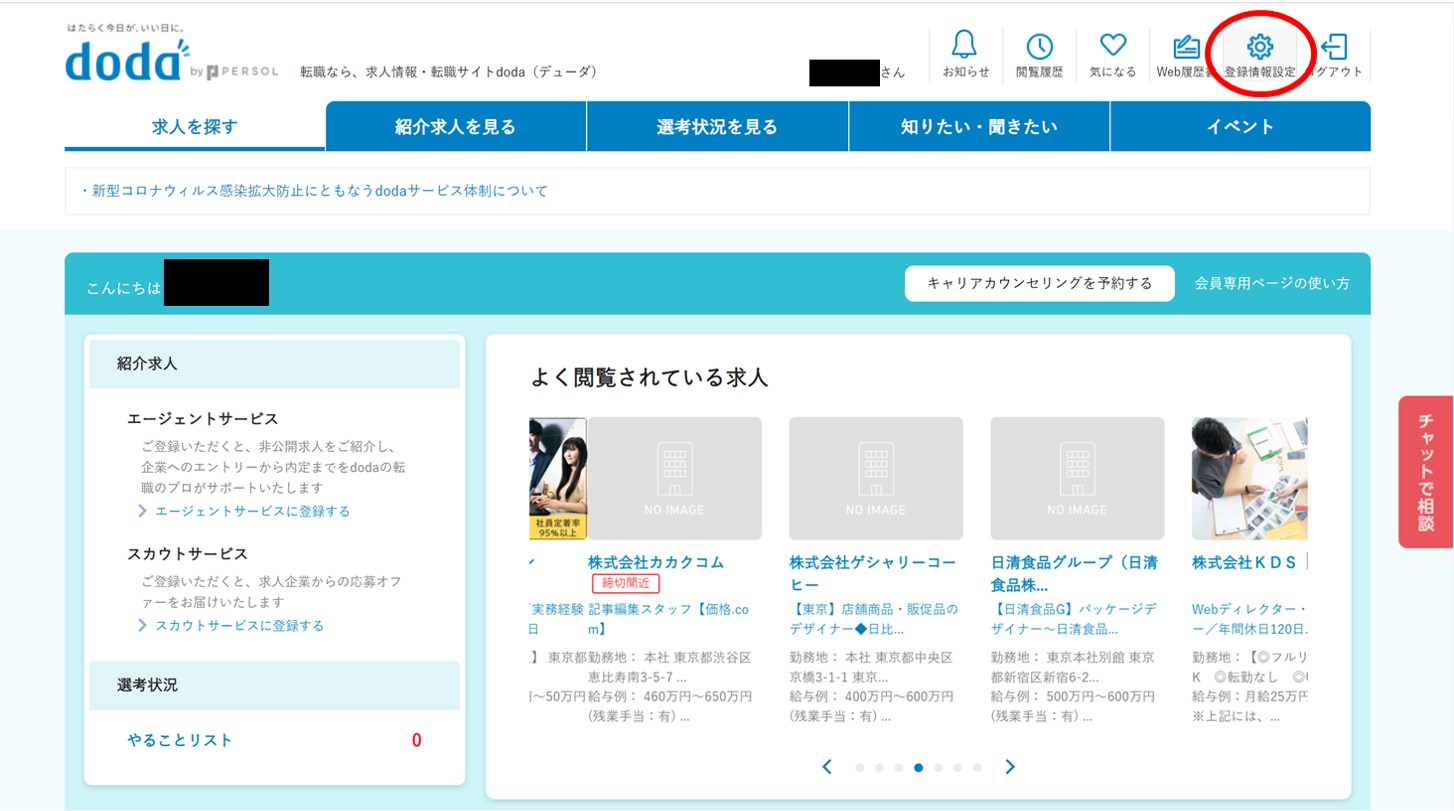Viewport: 1454px width, 811px height.
Task: Open the 株式会社KDS job listing
Action: click(x=1244, y=562)
